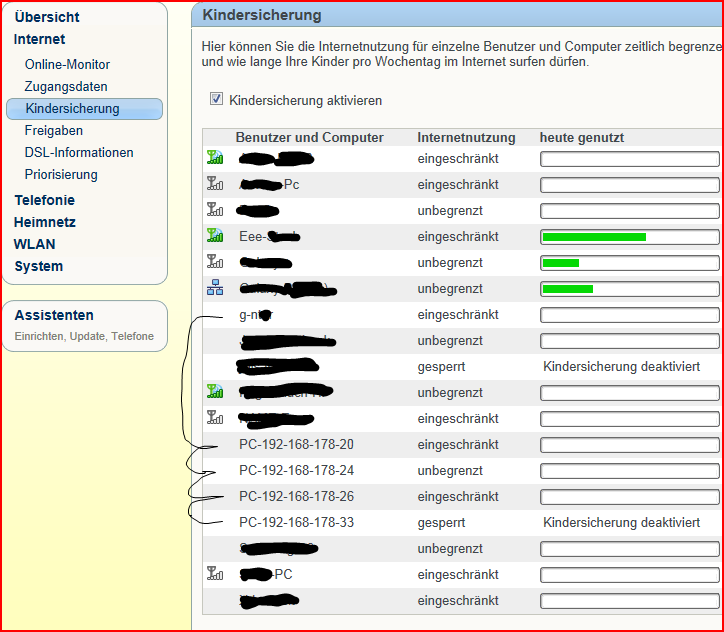Open the Übersicht page
Screen dimensions: 724x632
tap(47, 17)
